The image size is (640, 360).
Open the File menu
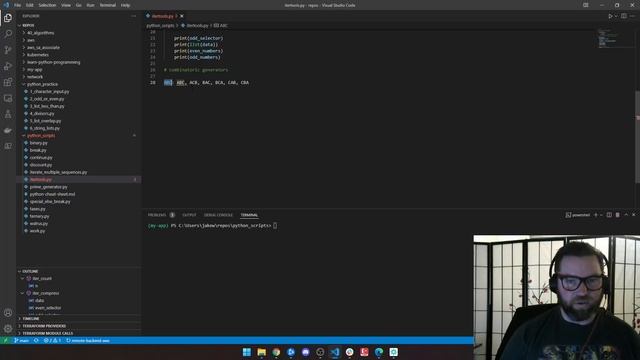pyautogui.click(x=18, y=5)
